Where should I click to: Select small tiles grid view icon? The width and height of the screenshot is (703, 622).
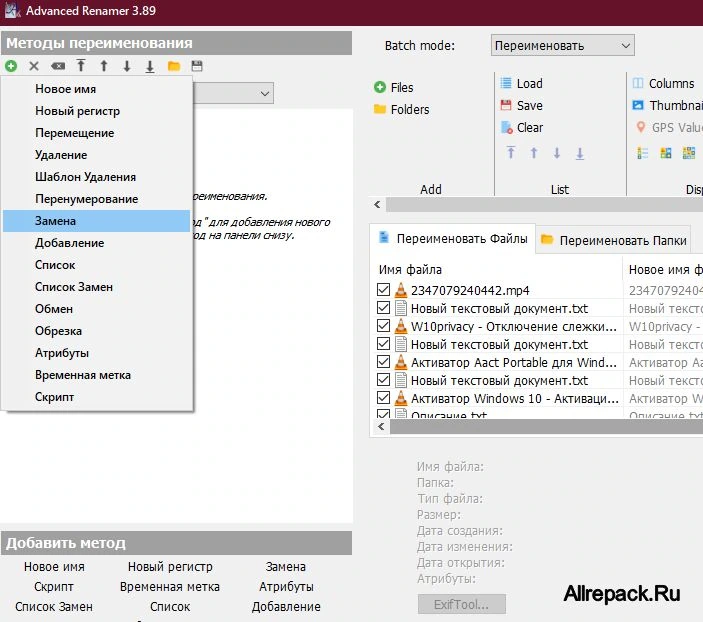[689, 153]
